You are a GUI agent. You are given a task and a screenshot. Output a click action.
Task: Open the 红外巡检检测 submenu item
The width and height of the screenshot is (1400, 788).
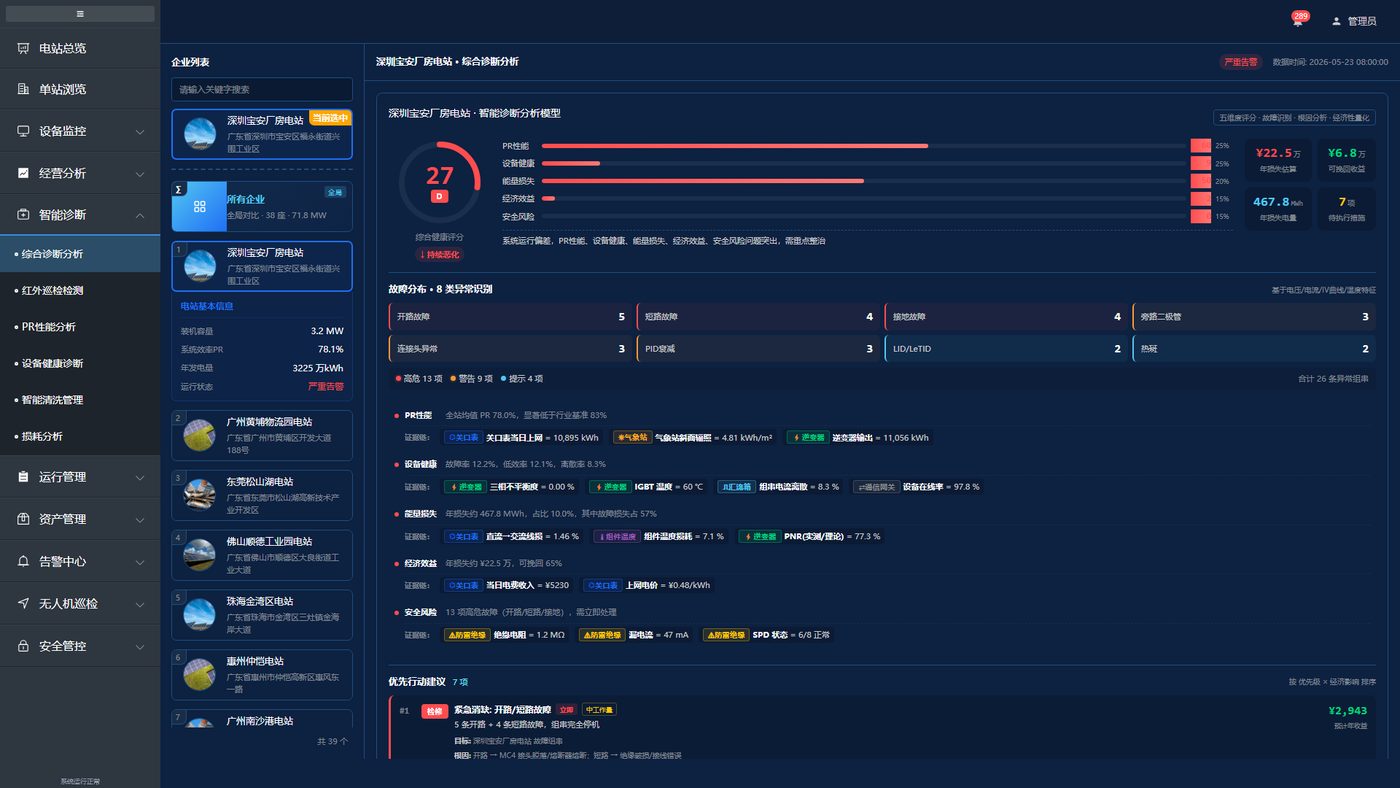tap(80, 290)
